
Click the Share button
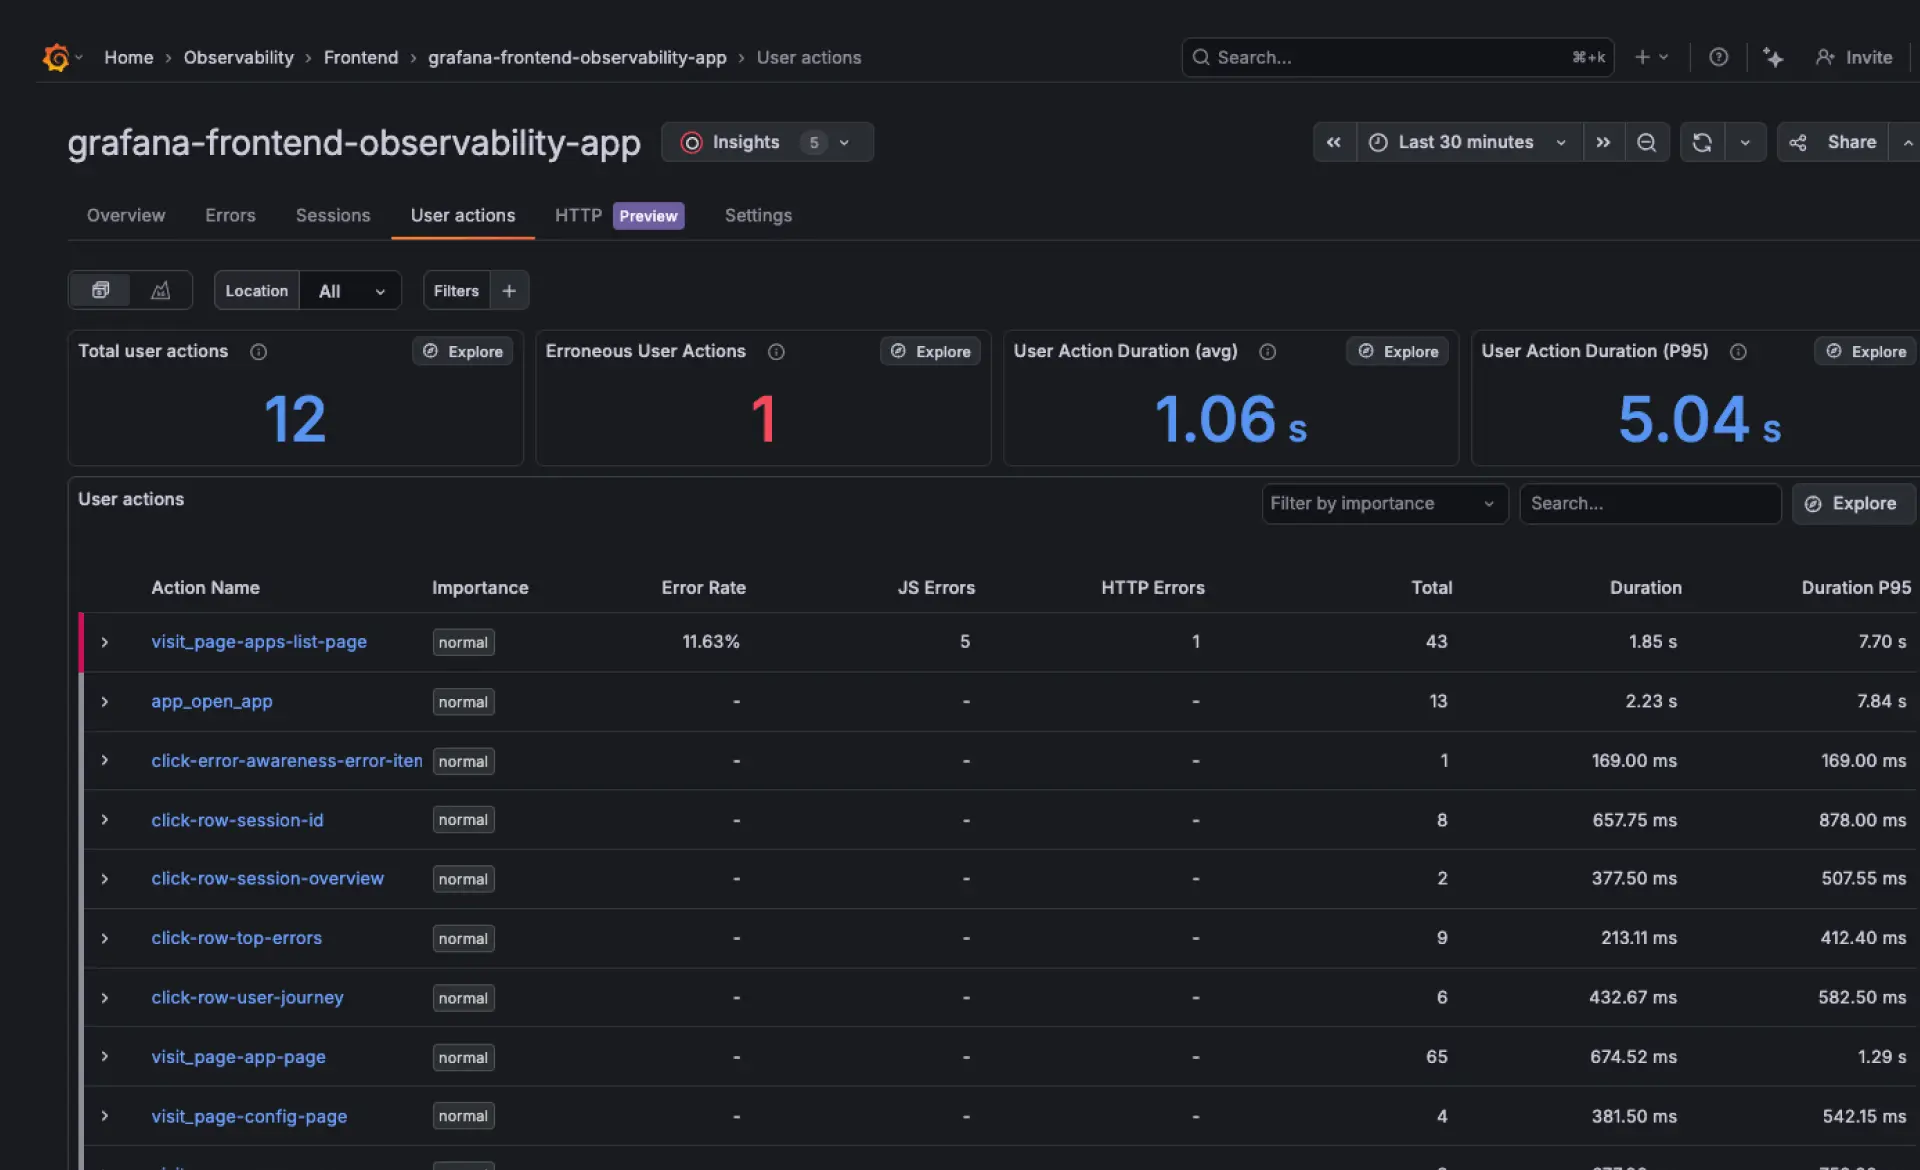coord(1833,142)
